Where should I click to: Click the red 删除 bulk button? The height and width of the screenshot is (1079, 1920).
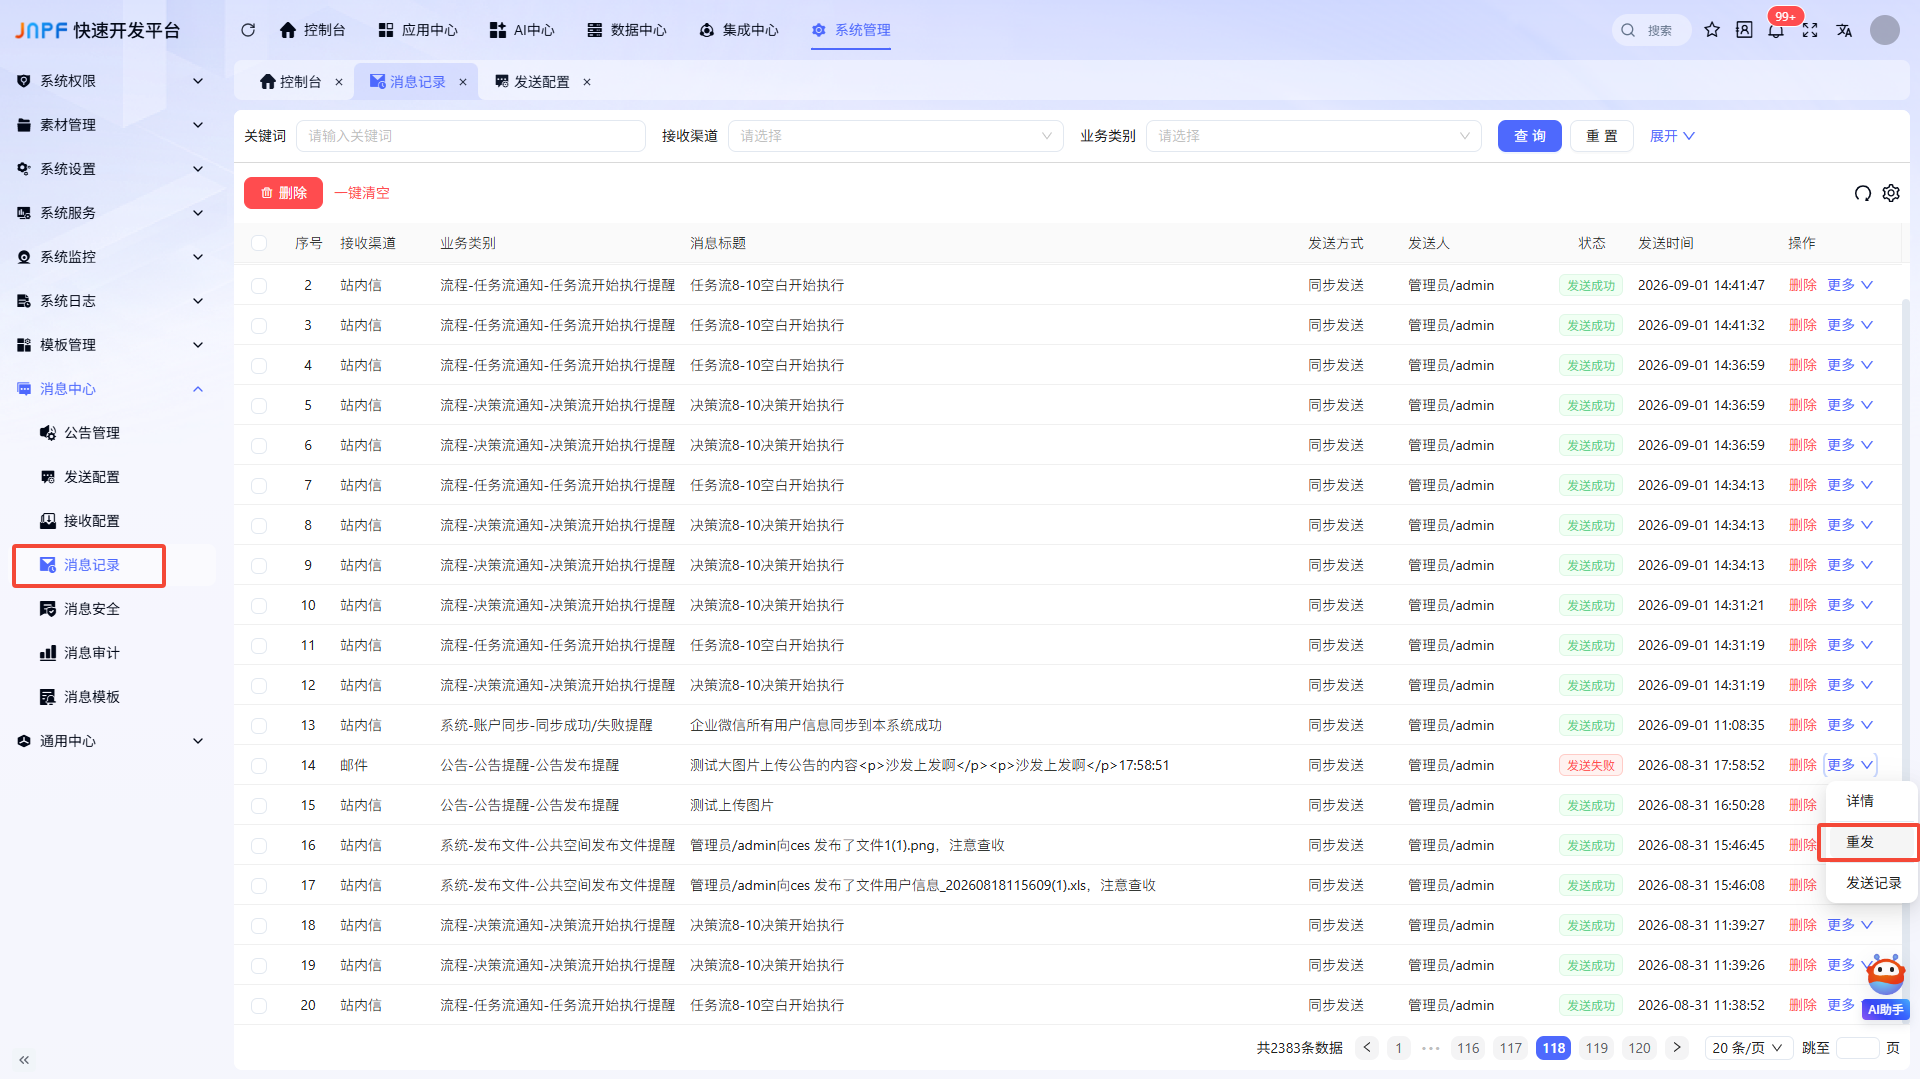coord(283,193)
